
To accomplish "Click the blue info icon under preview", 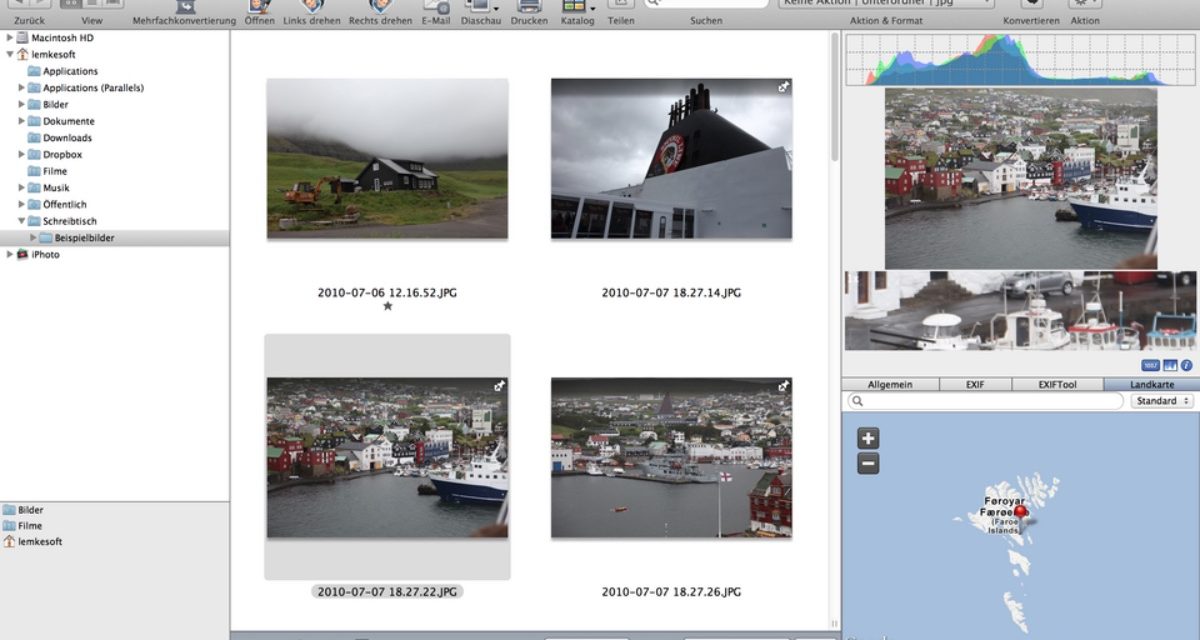I will tap(1187, 366).
